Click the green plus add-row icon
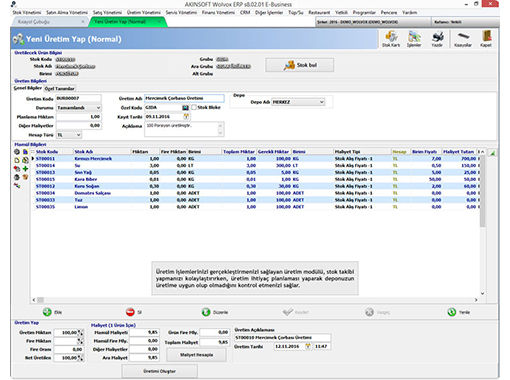This screenshot has height=380, width=510. [25, 169]
